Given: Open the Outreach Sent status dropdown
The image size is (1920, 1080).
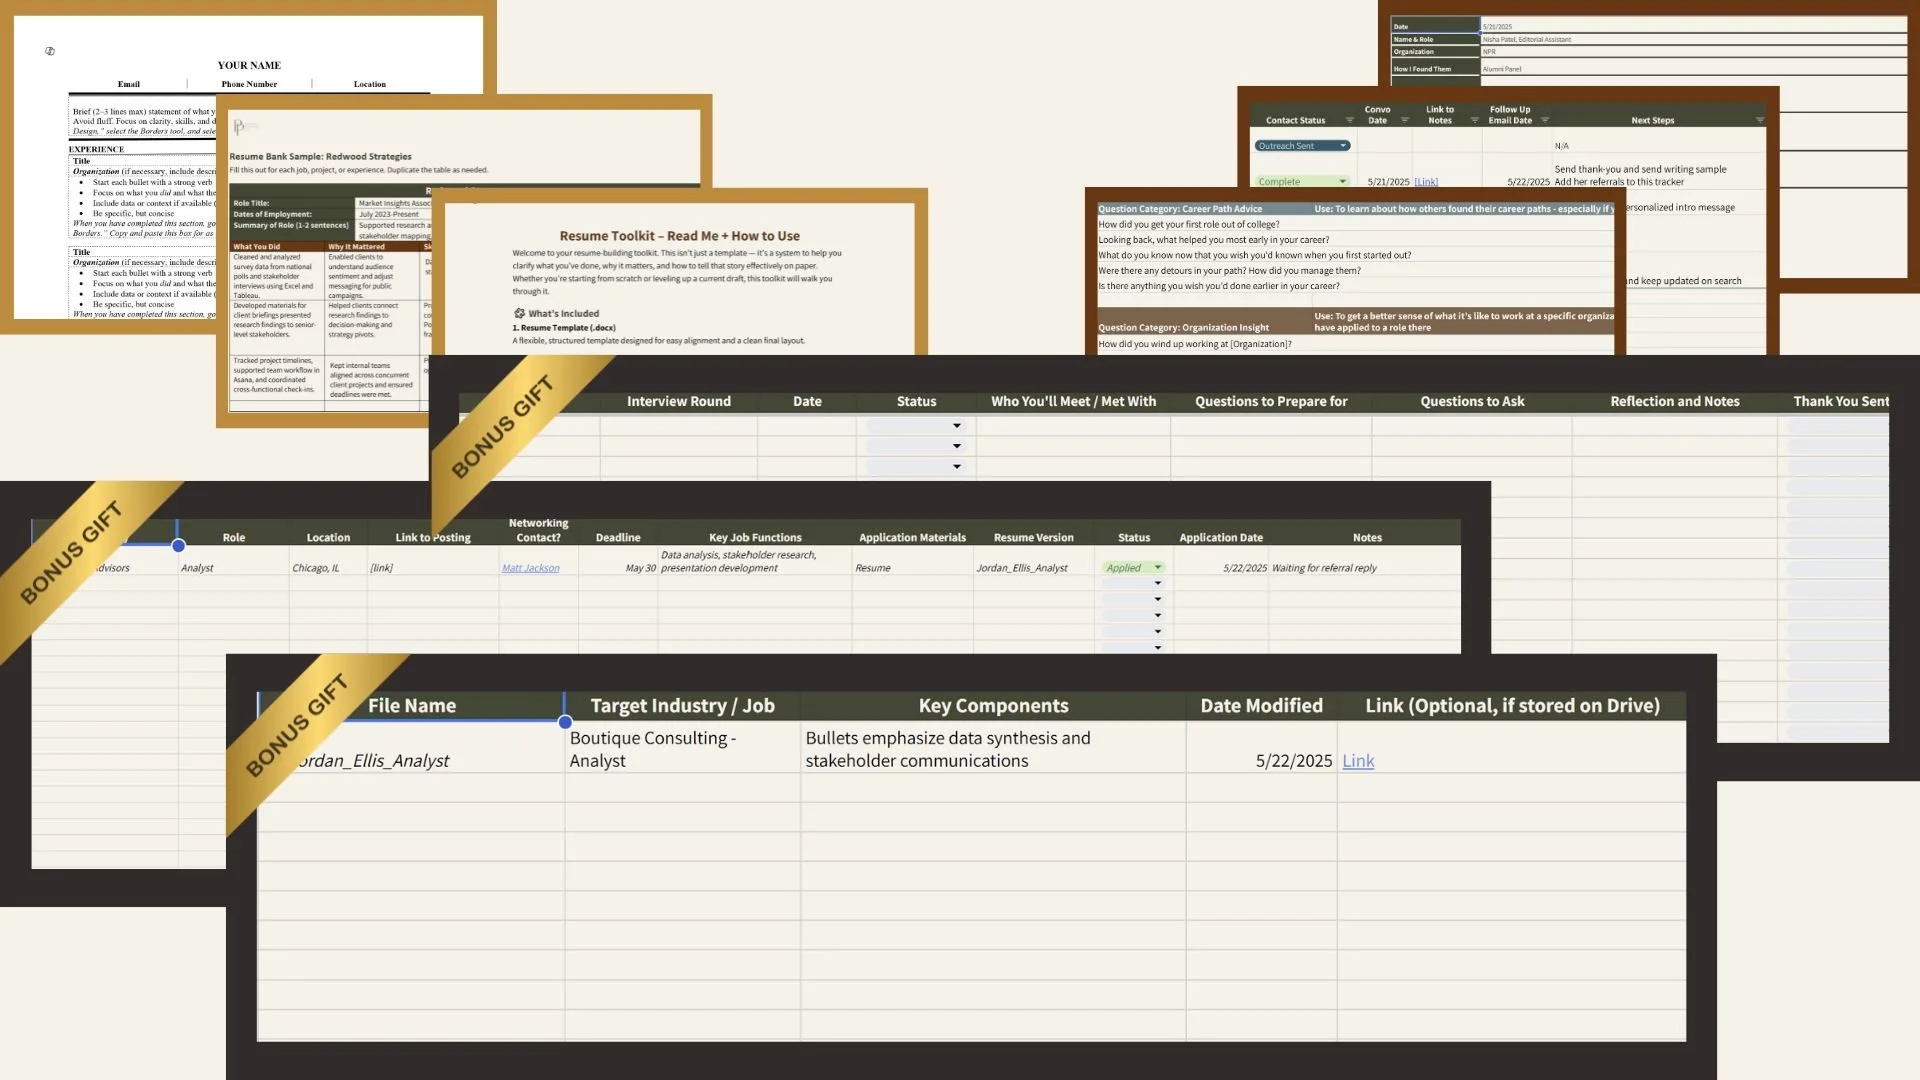Looking at the screenshot, I should [1343, 146].
